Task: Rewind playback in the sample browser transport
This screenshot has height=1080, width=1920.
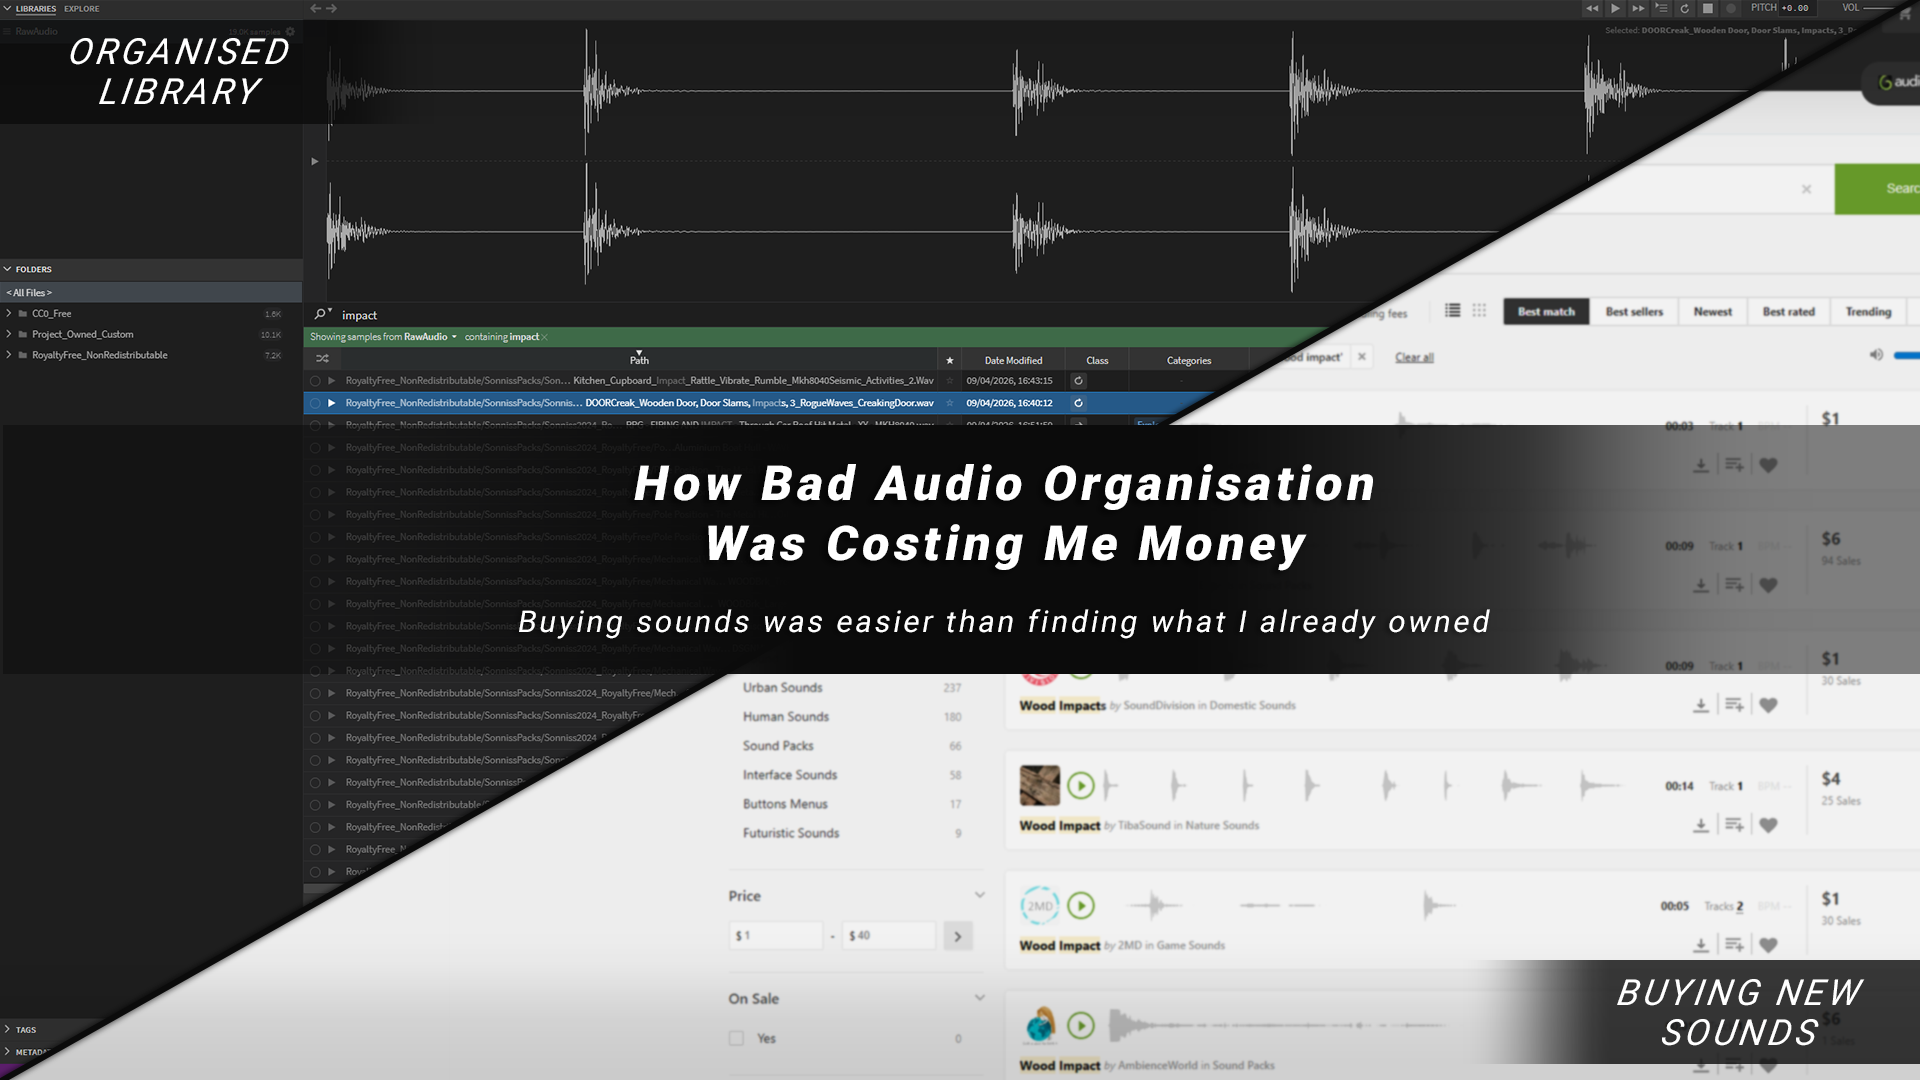Action: pyautogui.click(x=1592, y=8)
